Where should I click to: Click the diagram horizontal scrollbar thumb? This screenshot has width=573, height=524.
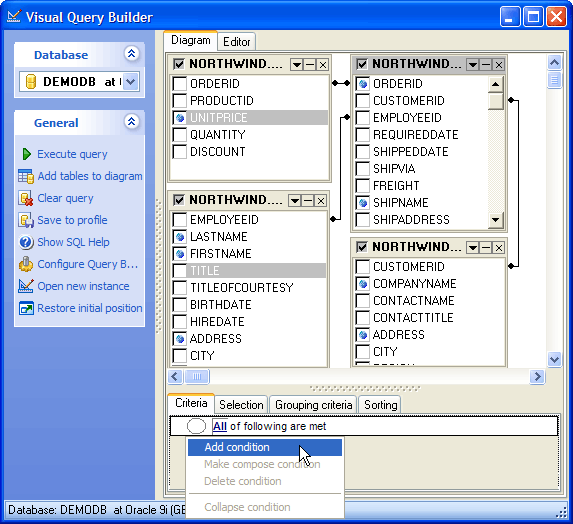[197, 376]
